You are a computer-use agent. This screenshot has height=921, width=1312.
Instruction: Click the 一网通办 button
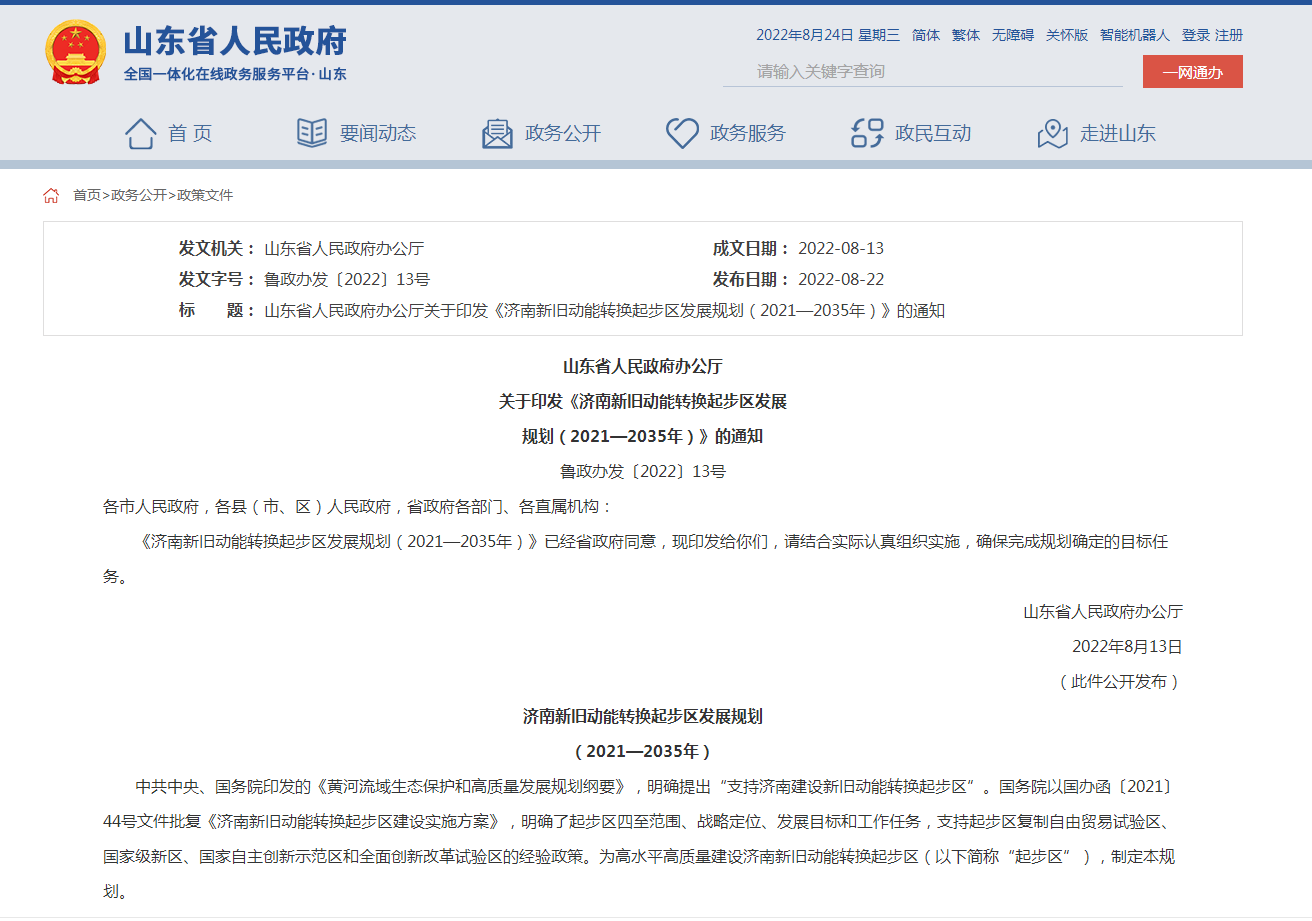(x=1192, y=71)
